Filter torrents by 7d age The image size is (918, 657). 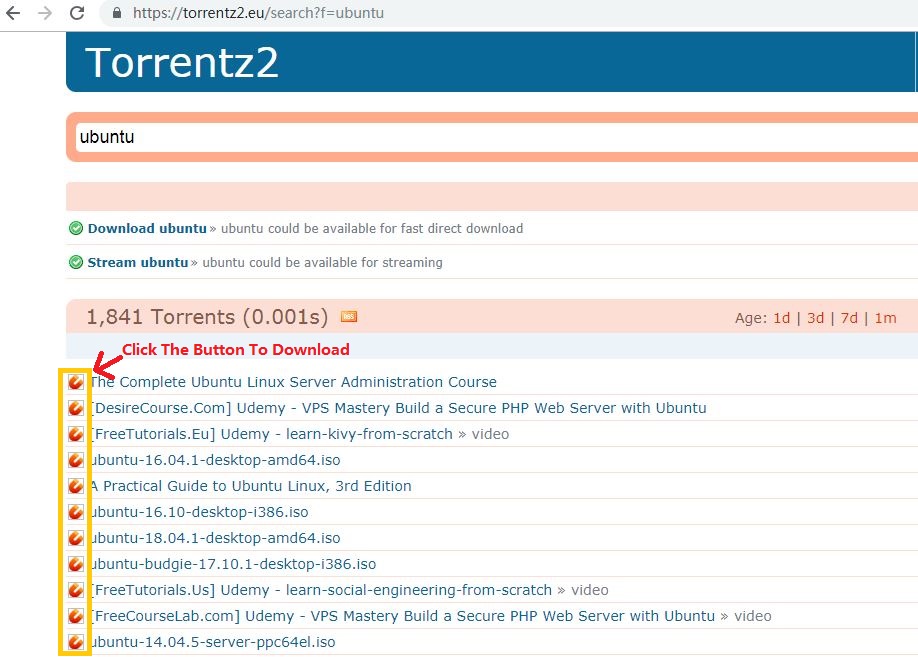coord(849,318)
